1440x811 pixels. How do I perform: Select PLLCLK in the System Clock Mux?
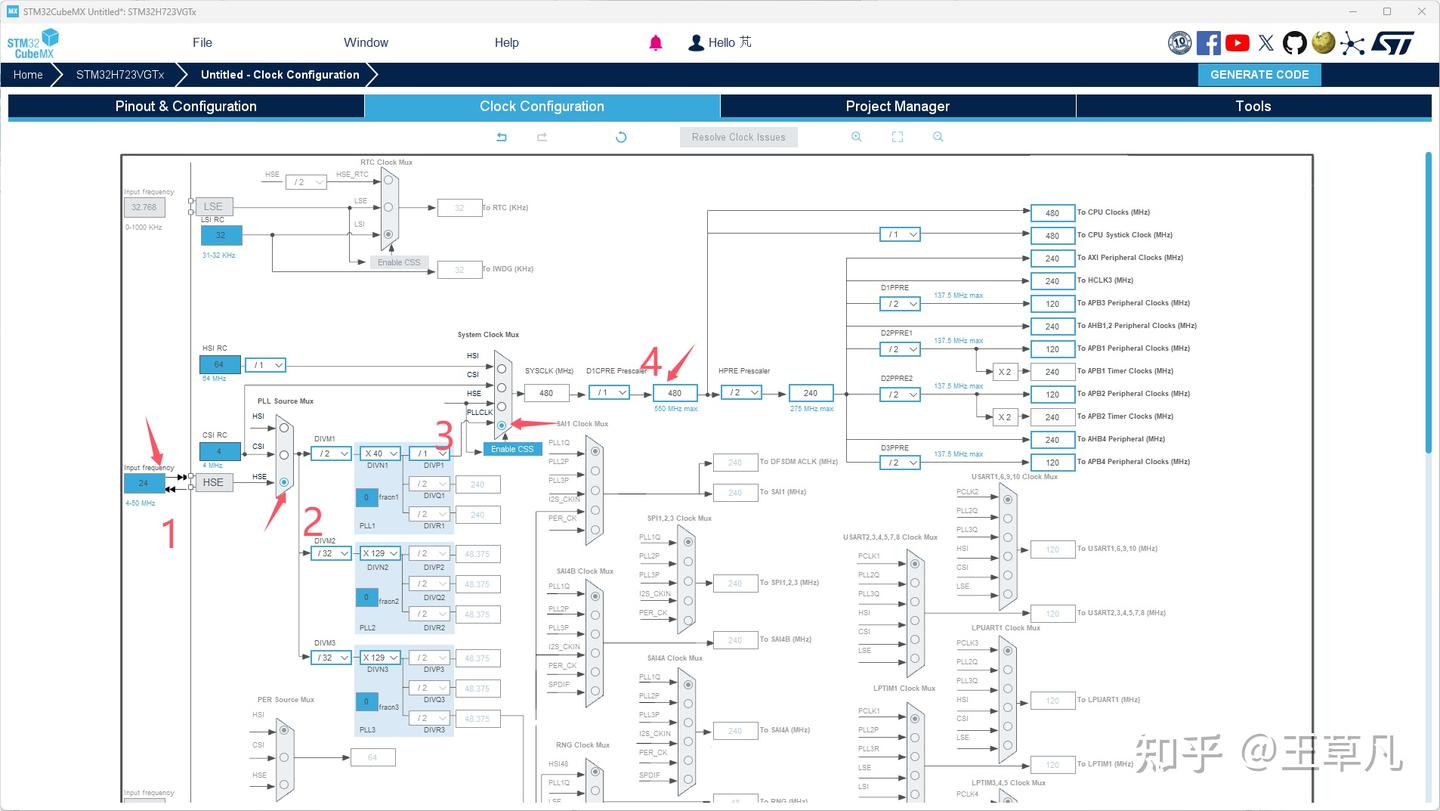click(x=502, y=425)
